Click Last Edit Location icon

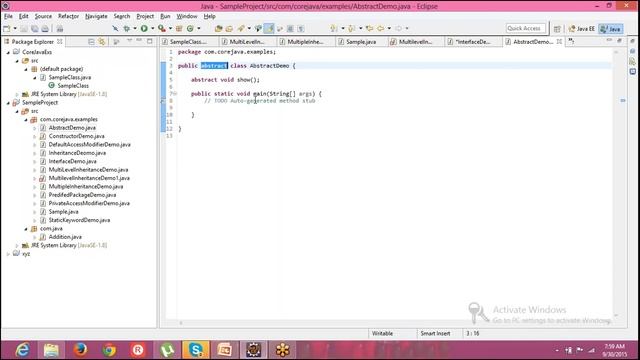tap(369, 29)
